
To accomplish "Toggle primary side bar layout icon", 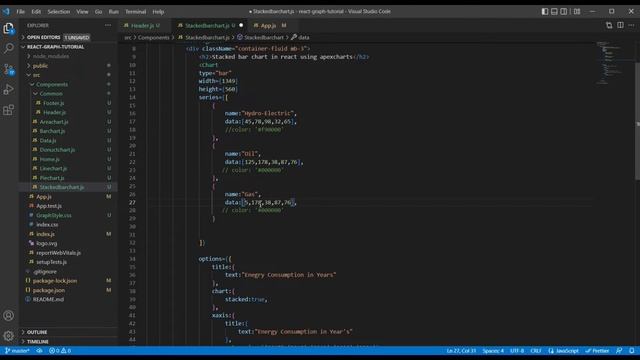I will tap(545, 11).
